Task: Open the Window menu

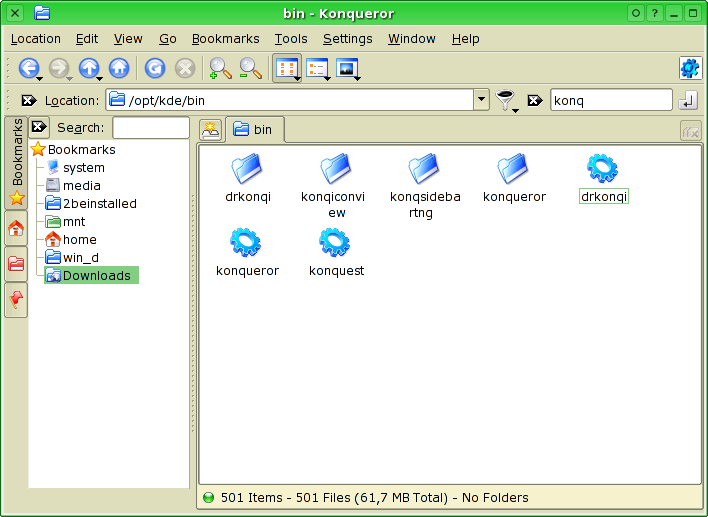Action: pyautogui.click(x=411, y=39)
